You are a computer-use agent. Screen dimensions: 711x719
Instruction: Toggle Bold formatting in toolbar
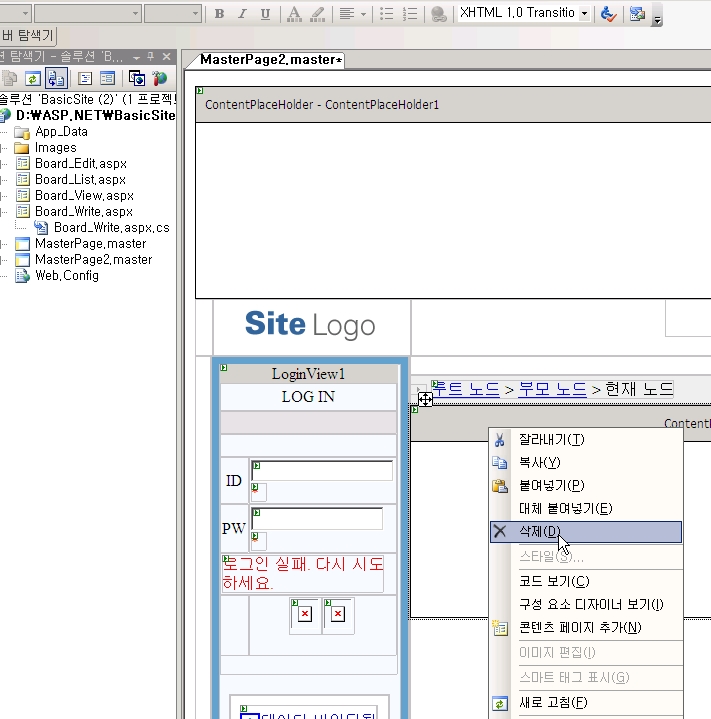[x=219, y=14]
